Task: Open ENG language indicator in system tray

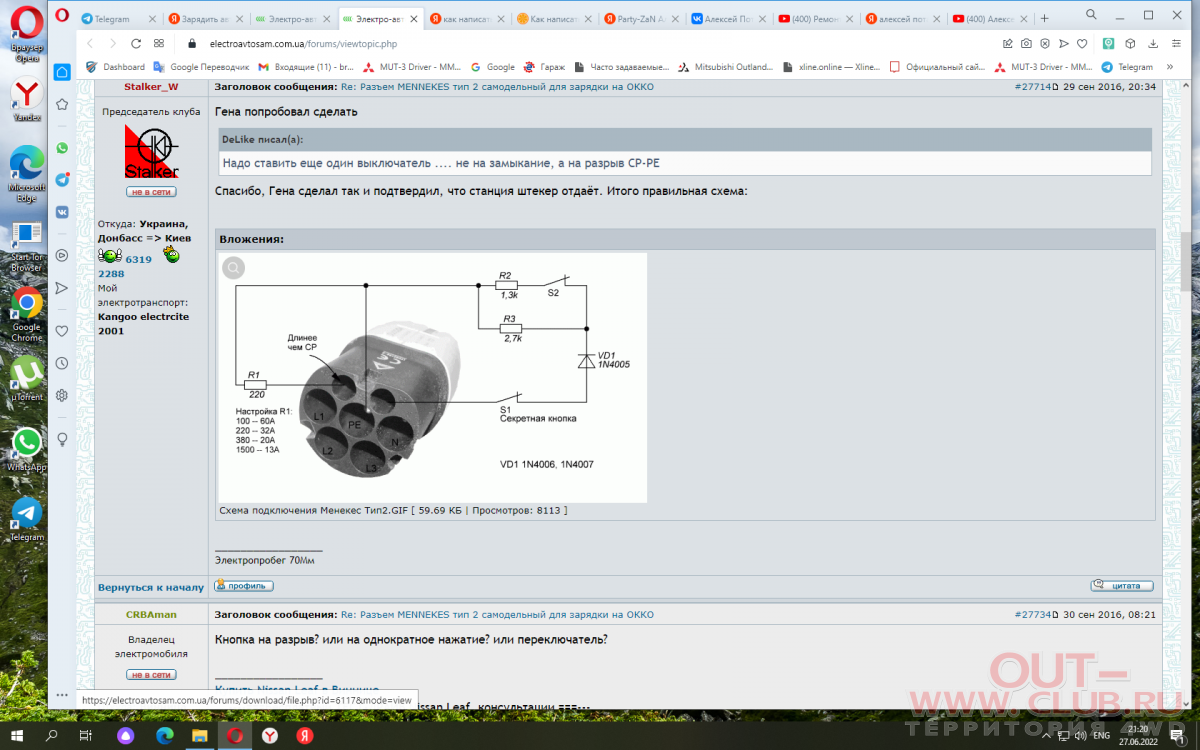Action: click(x=1102, y=735)
